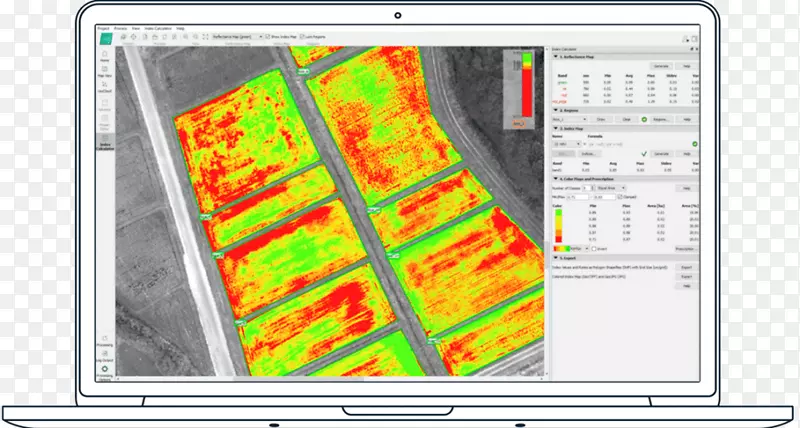This screenshot has width=800, height=428.
Task: Switch to Map View in sidebar
Action: [x=105, y=71]
